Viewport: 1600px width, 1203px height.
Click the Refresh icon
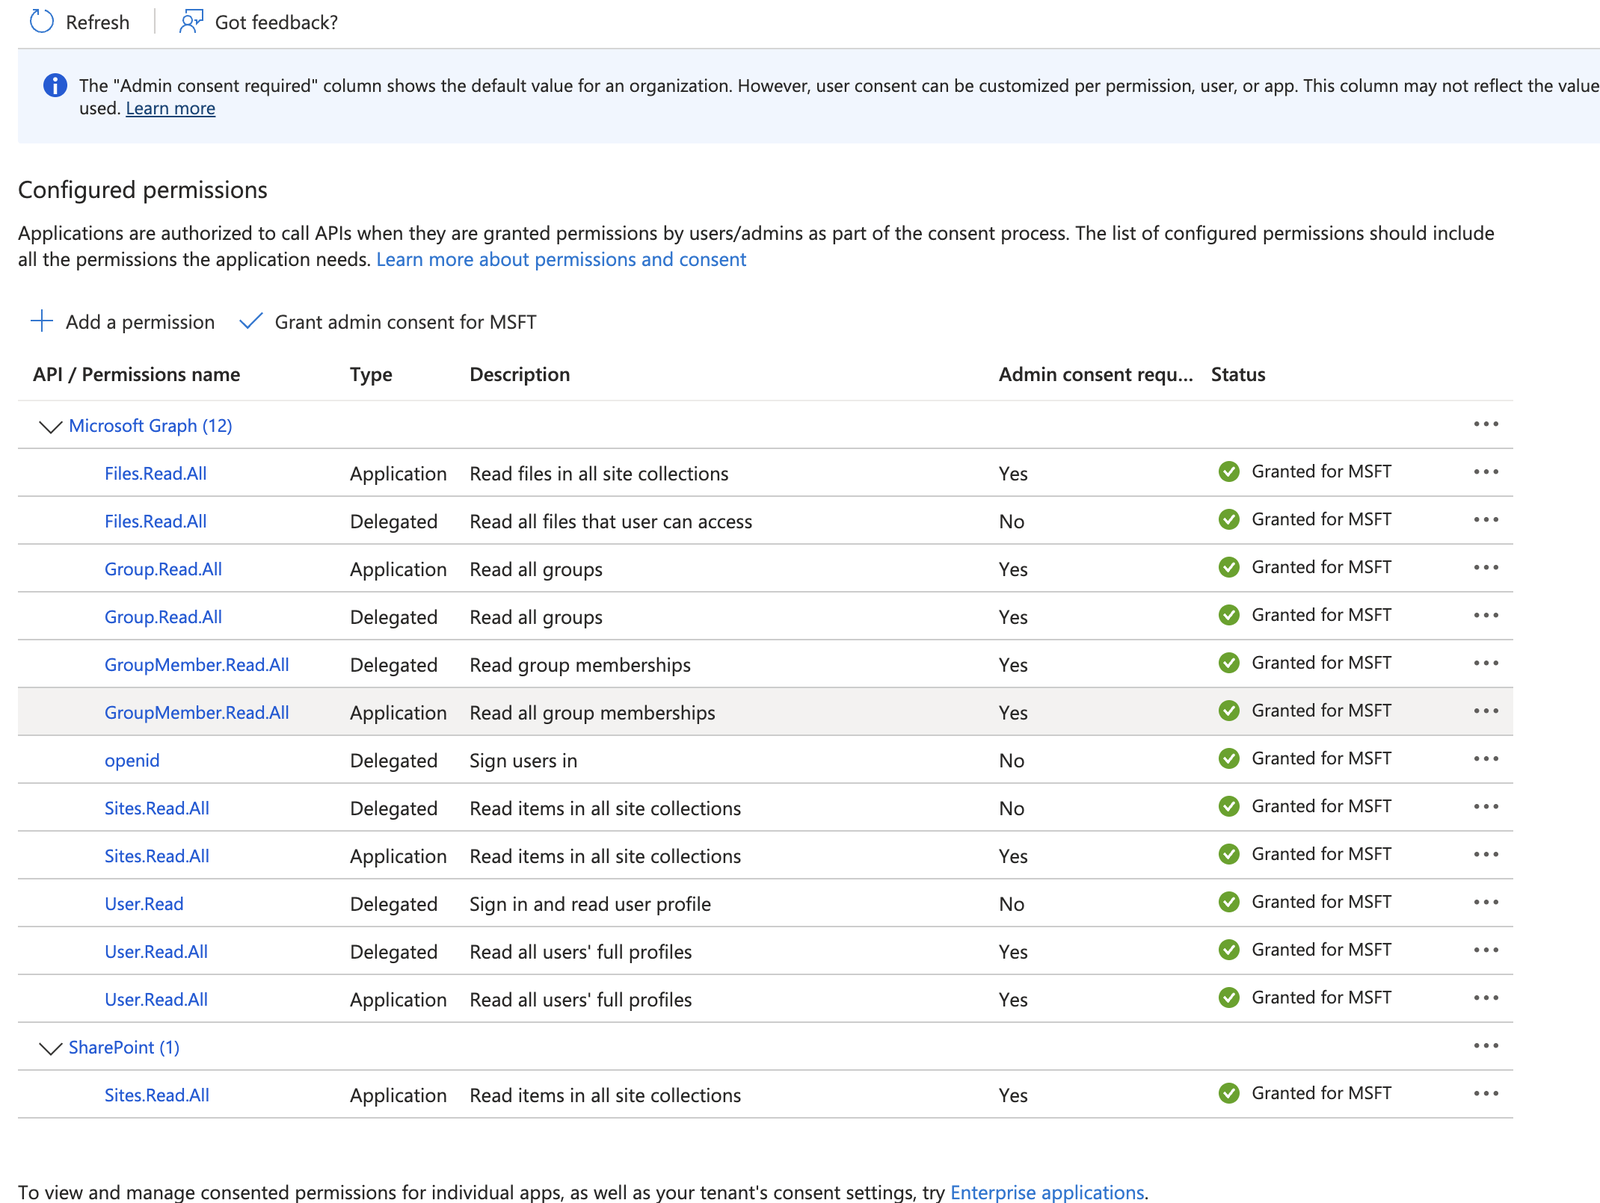[41, 21]
